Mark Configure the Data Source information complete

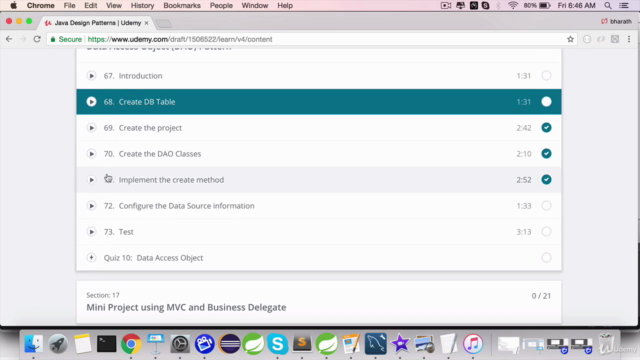click(546, 206)
